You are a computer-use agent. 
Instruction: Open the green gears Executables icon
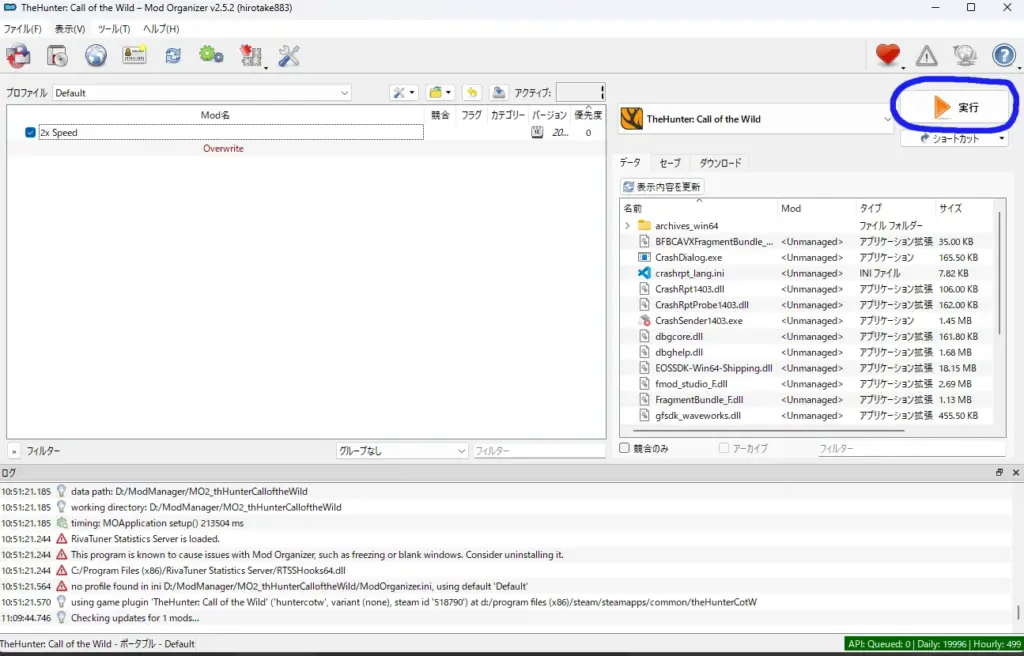click(x=211, y=56)
